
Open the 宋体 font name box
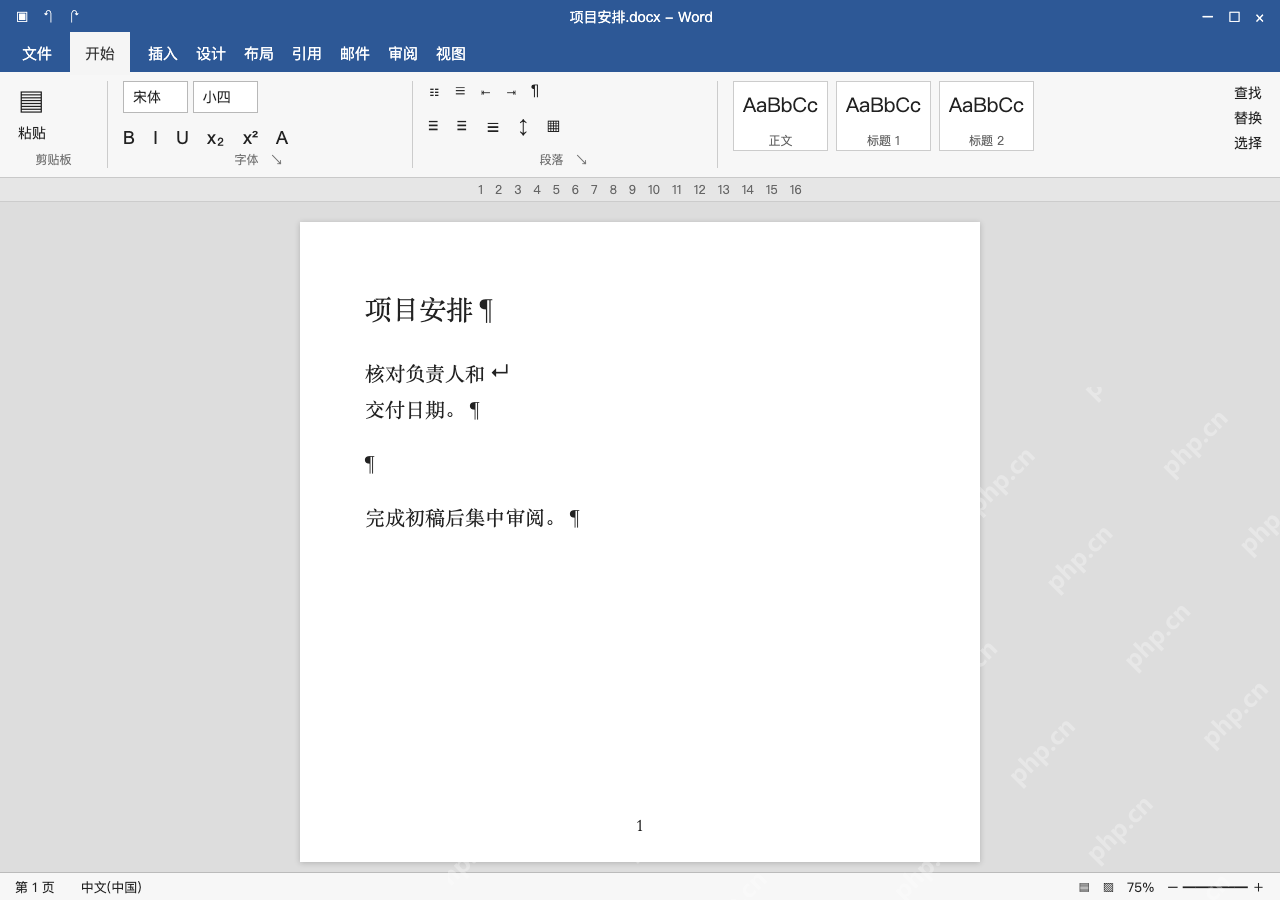point(155,97)
